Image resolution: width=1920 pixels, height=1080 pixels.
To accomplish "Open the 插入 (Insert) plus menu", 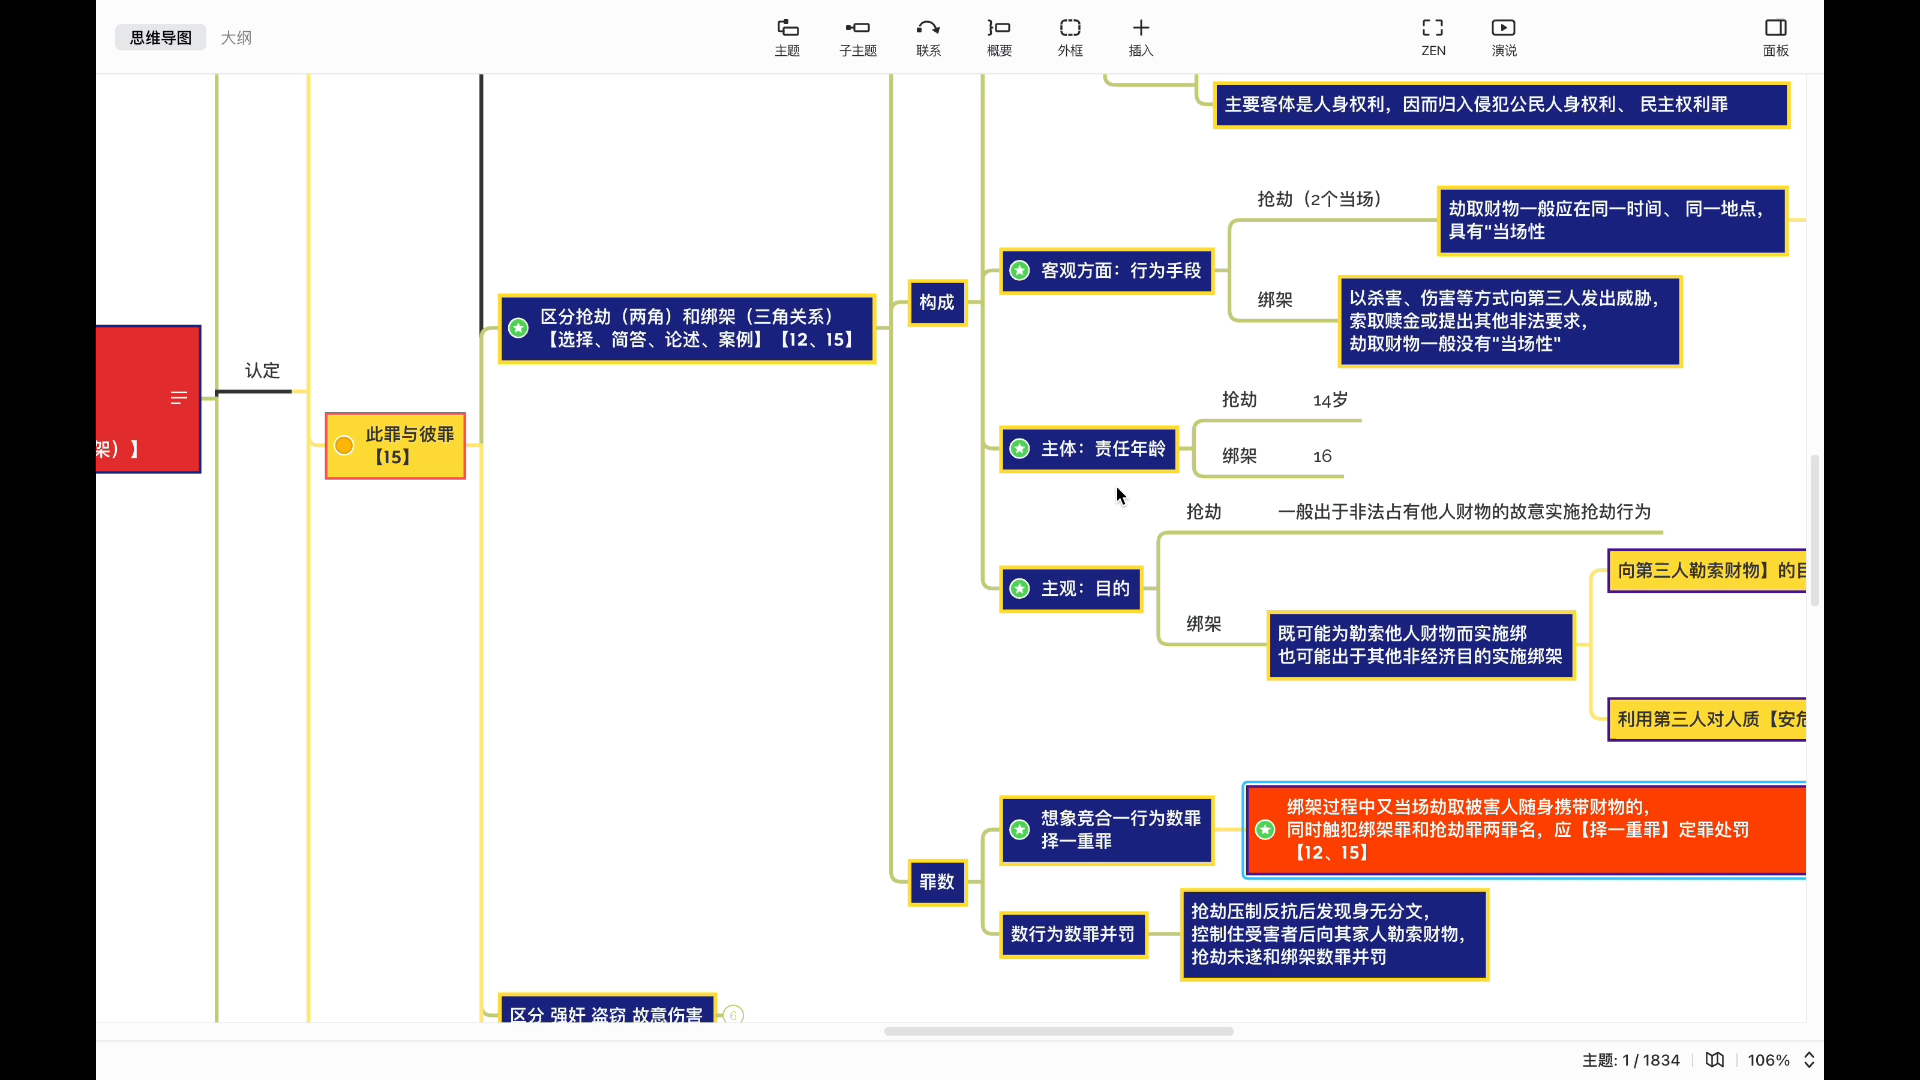I will (x=1141, y=37).
